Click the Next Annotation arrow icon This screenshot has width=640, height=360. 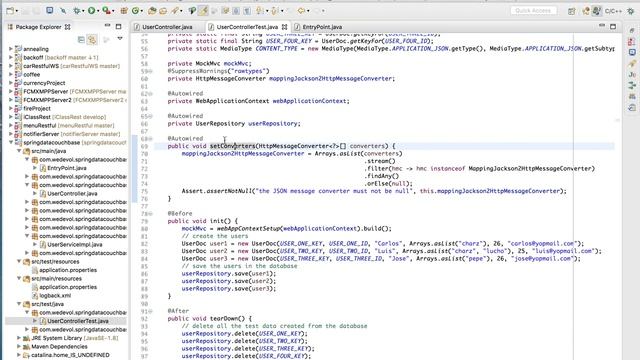tap(260, 11)
